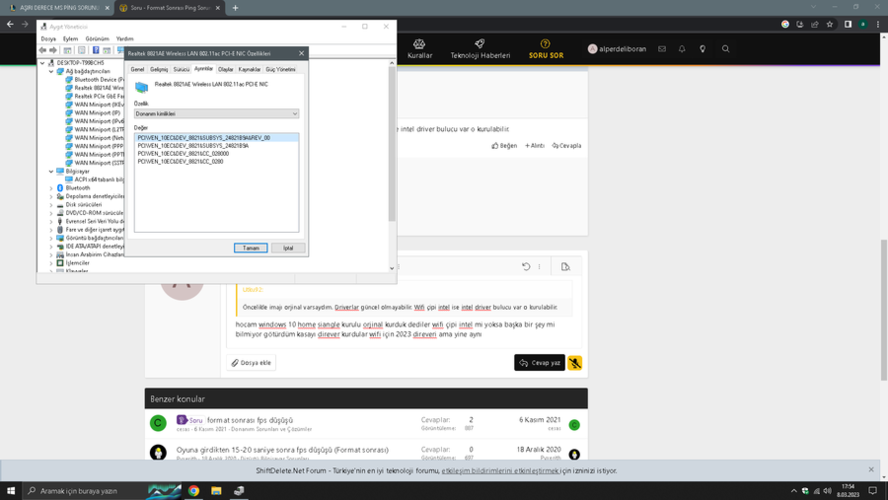Click Device Manager icon in taskbar

(239, 490)
